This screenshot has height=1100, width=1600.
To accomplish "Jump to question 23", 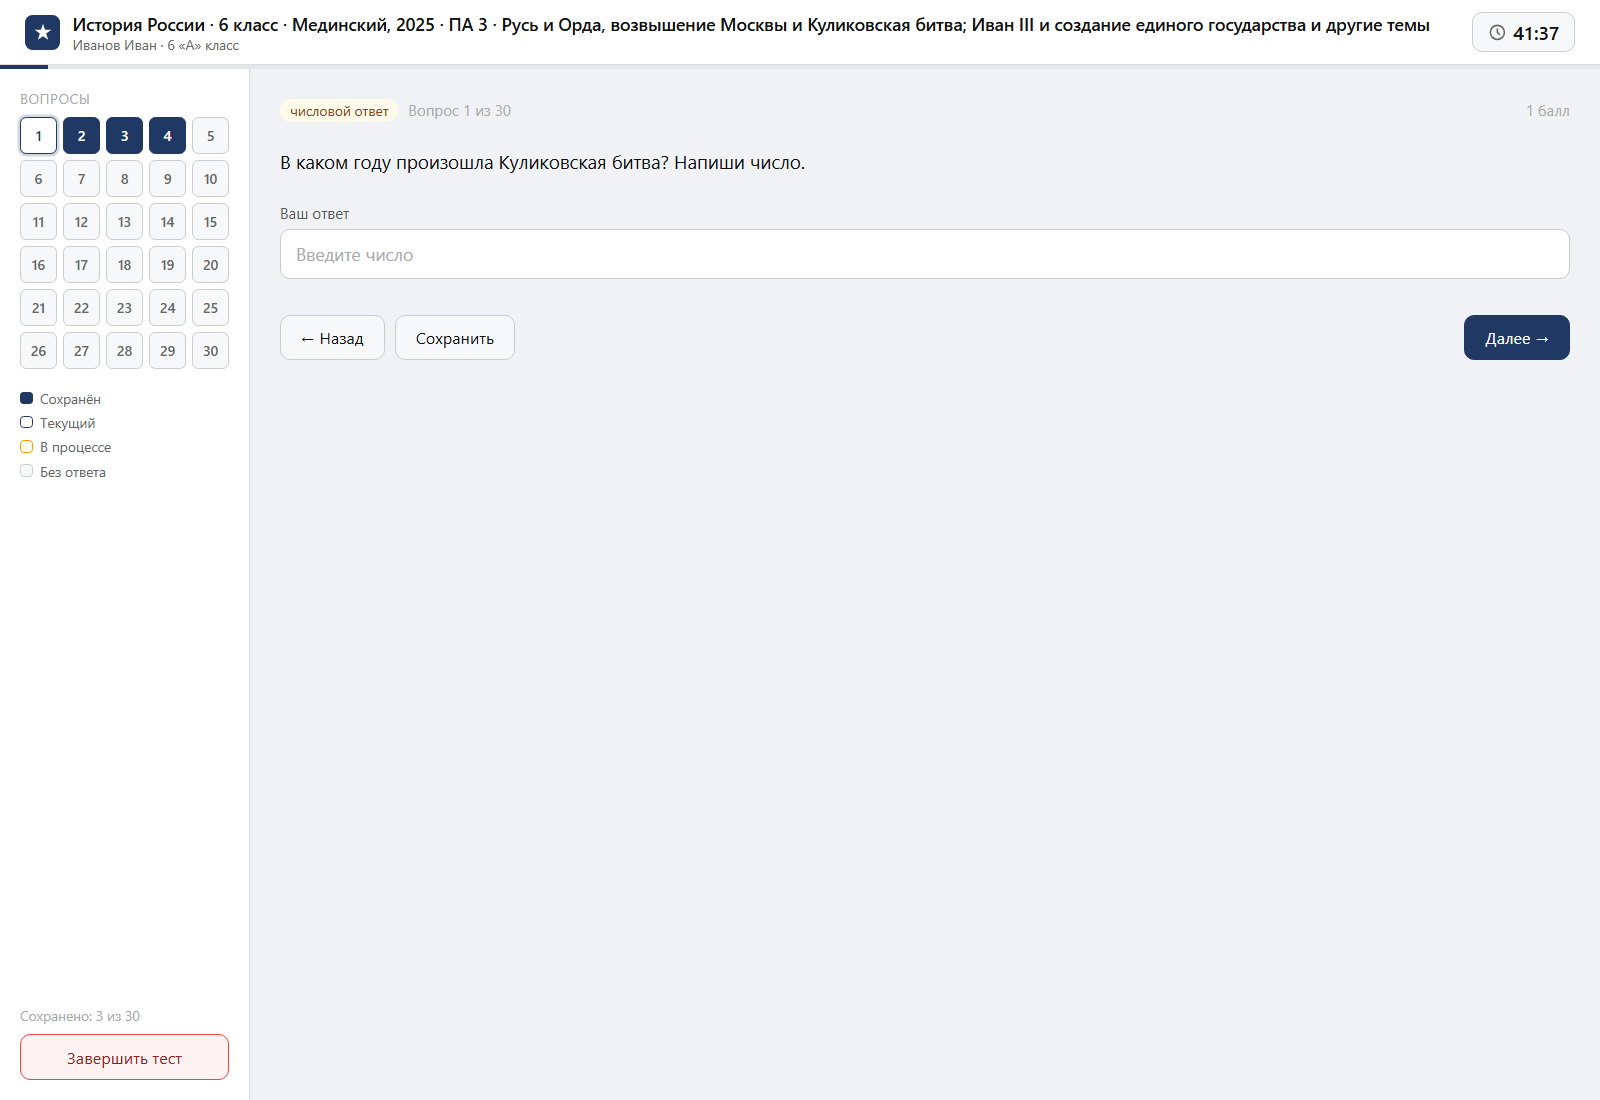I will [124, 308].
